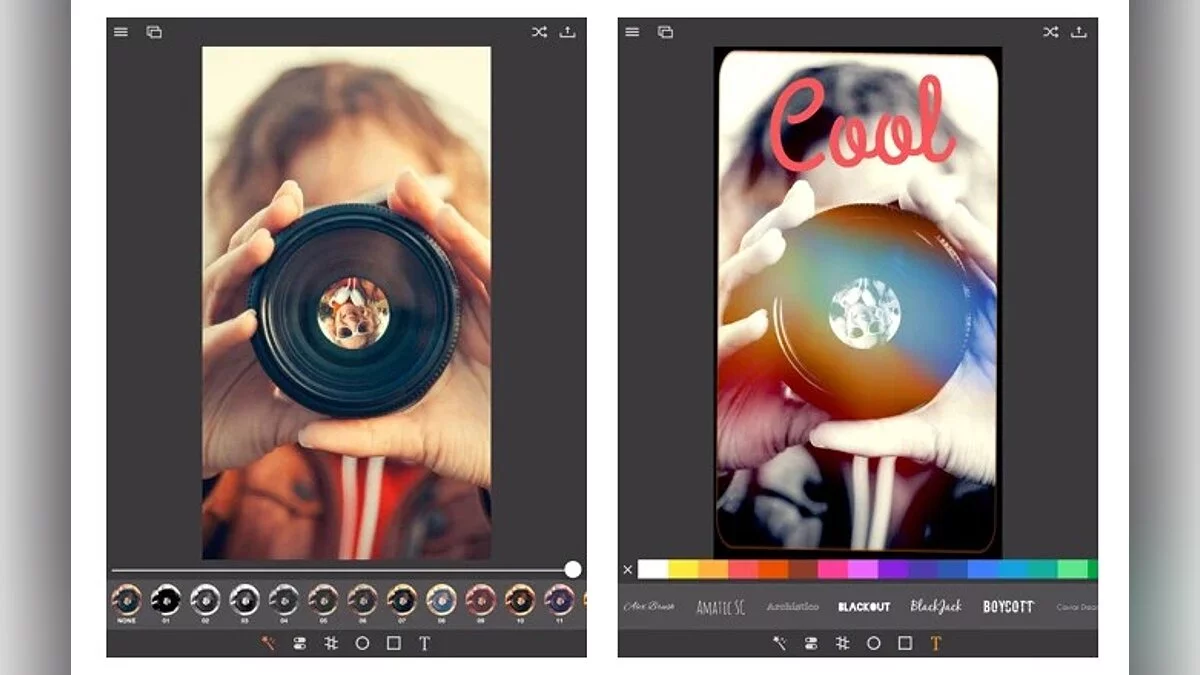This screenshot has width=1200, height=675.
Task: Pick the yellow color swatch
Action: (x=682, y=570)
